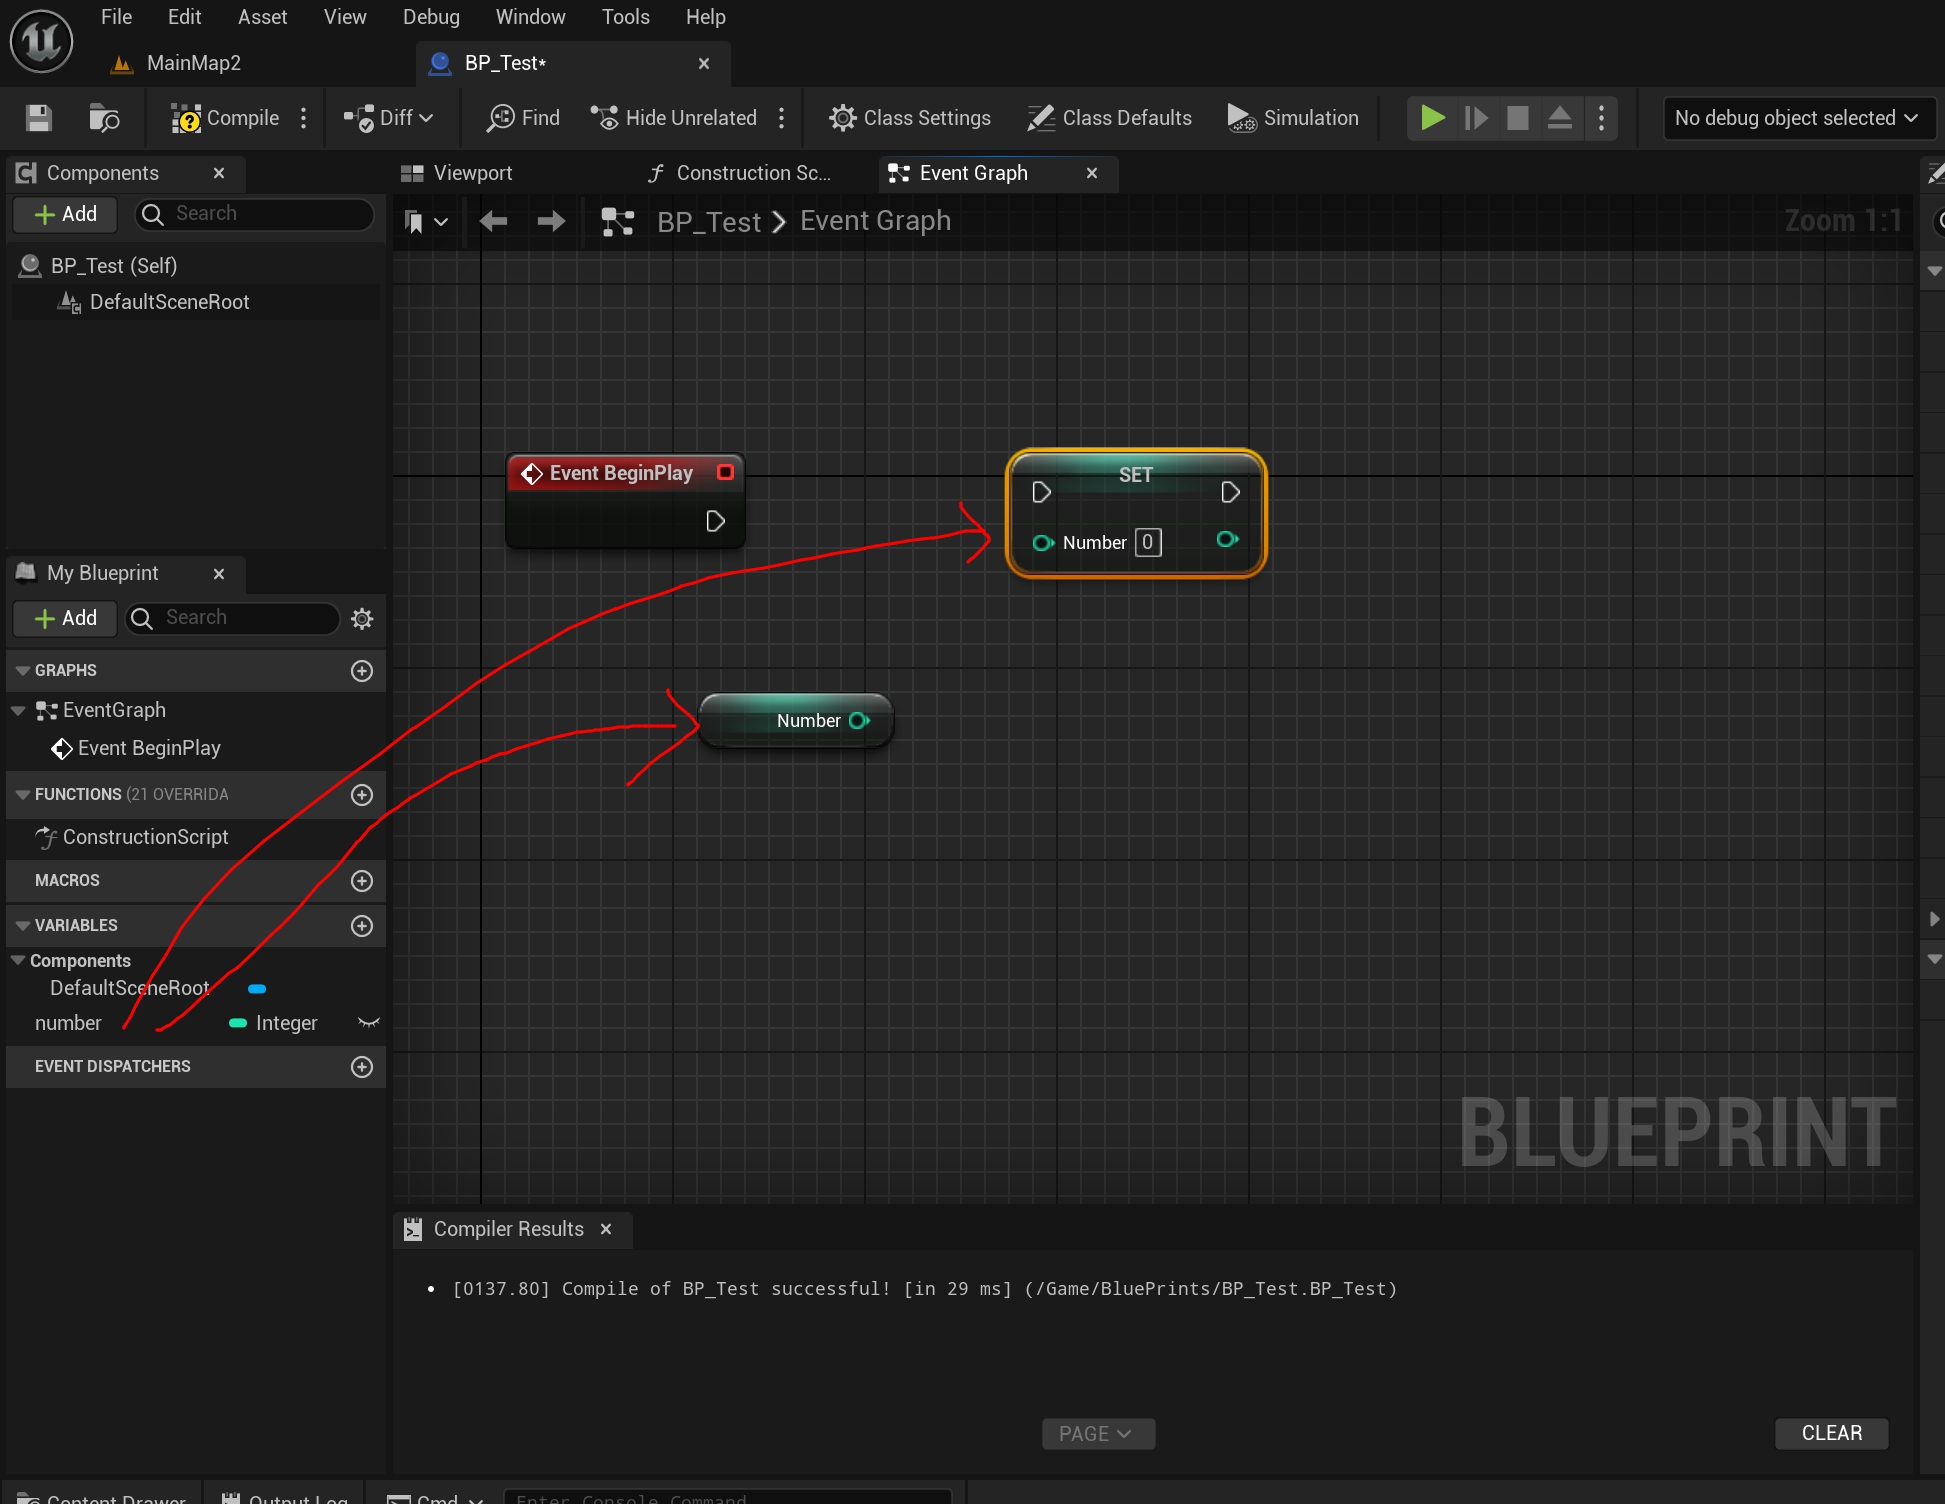1945x1504 pixels.
Task: Click the BP_Test breadcrumb
Action: click(x=708, y=222)
